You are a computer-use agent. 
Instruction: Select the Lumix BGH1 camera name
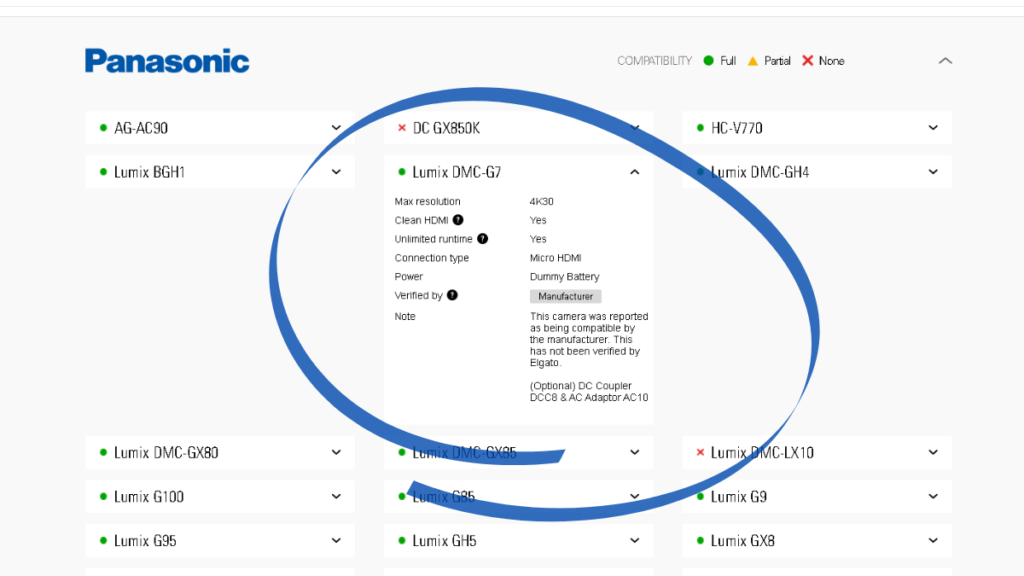pos(150,172)
